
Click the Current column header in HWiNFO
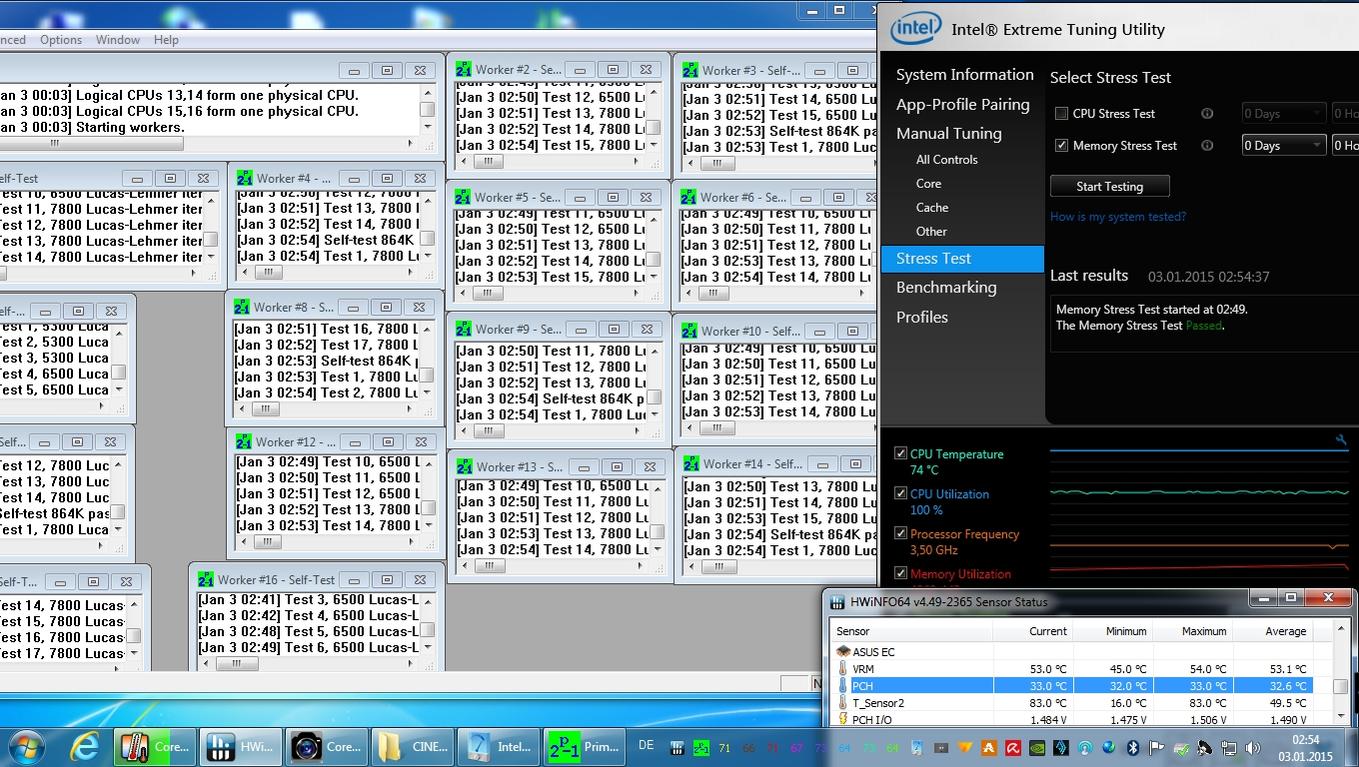(1033, 632)
